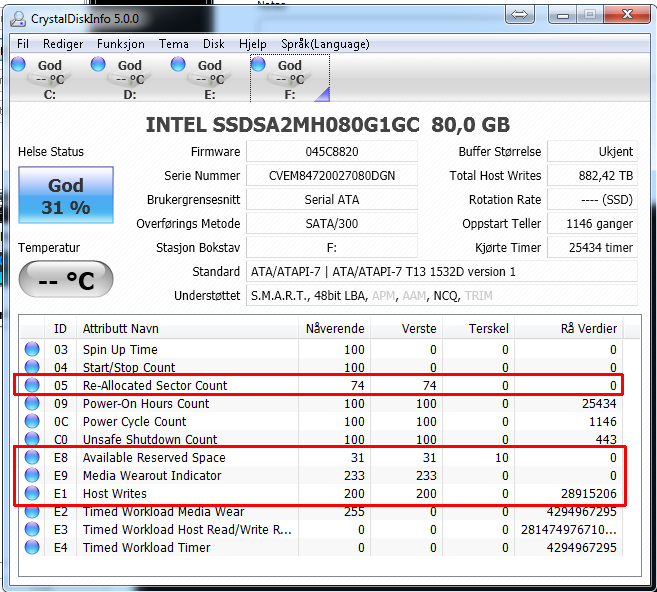Select the blue status orb for disk C:
Image resolution: width=657 pixels, height=592 pixels.
(18, 64)
